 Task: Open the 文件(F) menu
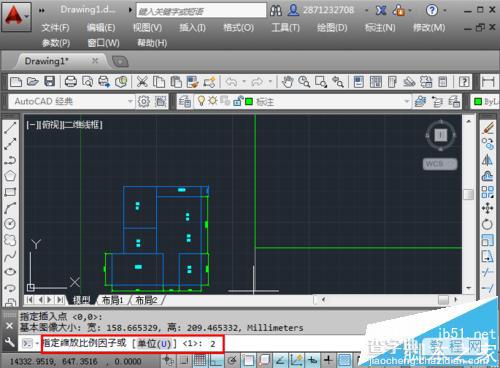tap(55, 28)
